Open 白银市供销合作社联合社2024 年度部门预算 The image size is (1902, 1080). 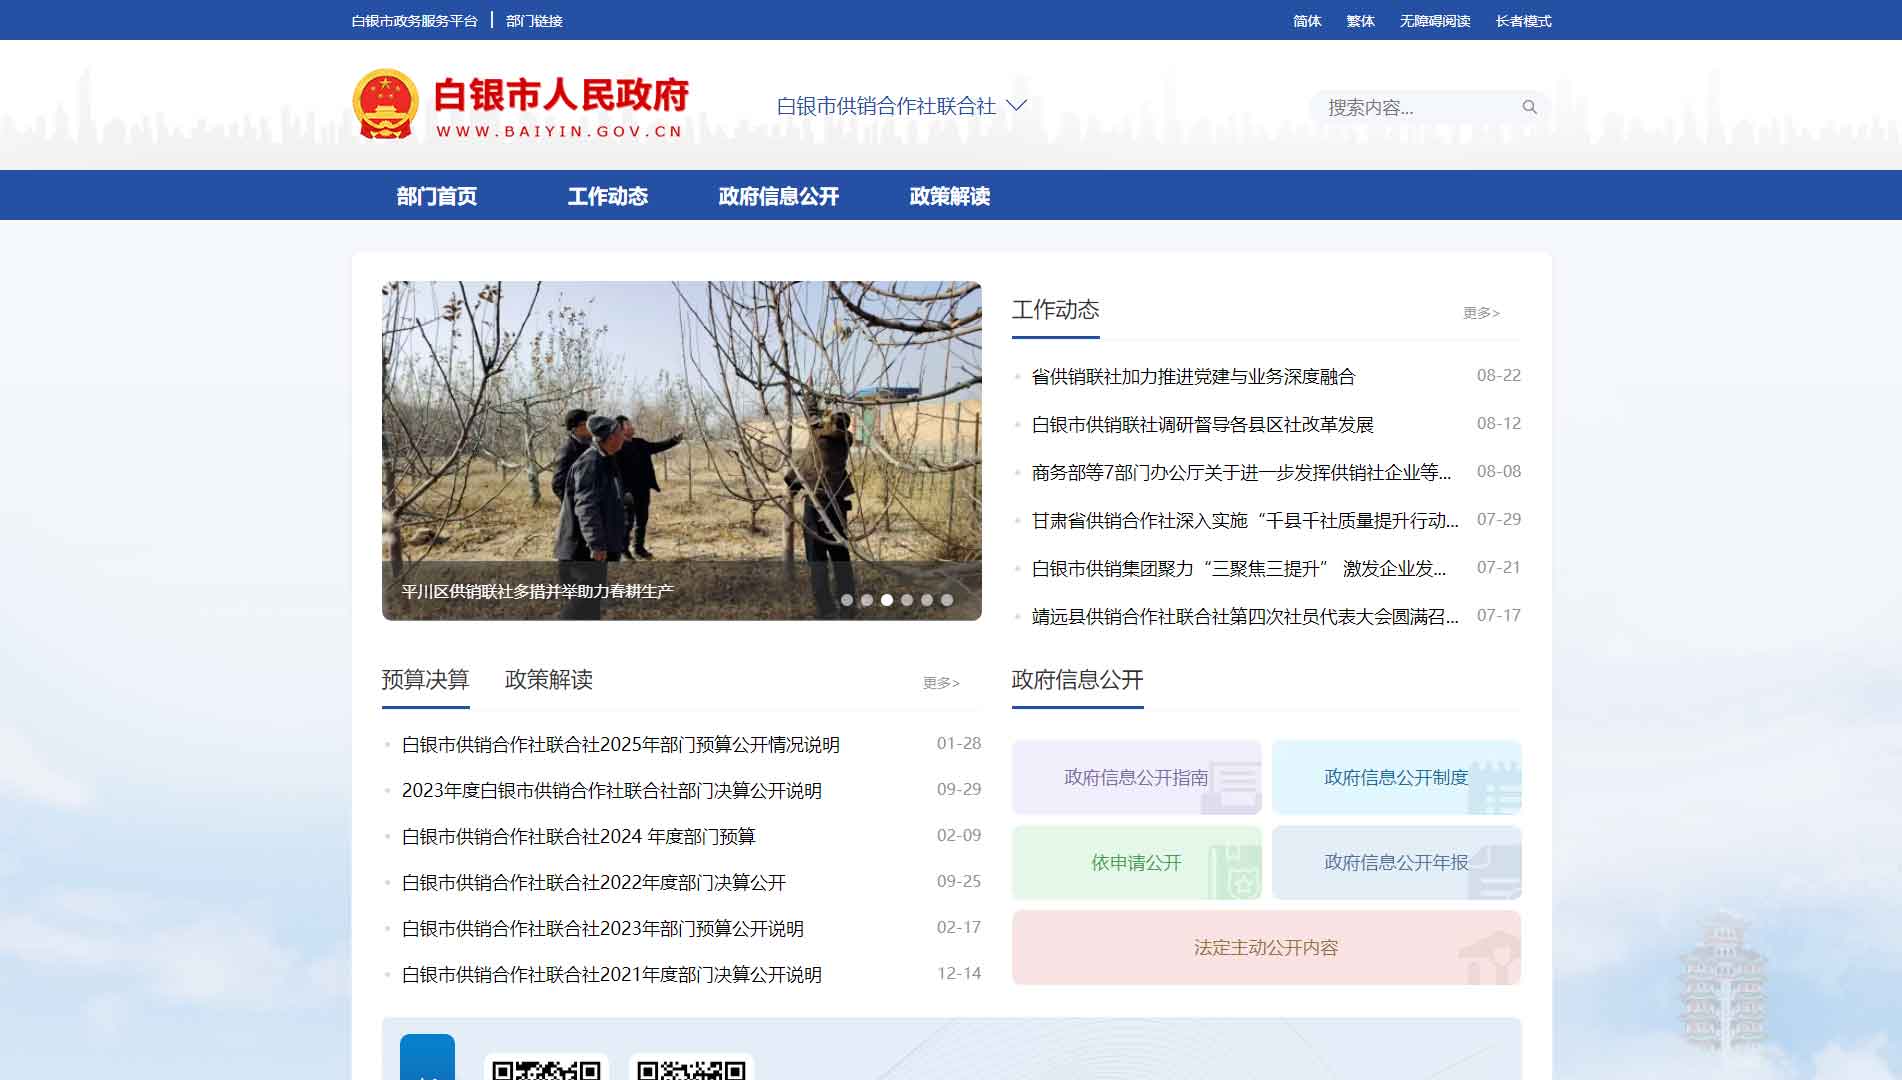pos(578,837)
